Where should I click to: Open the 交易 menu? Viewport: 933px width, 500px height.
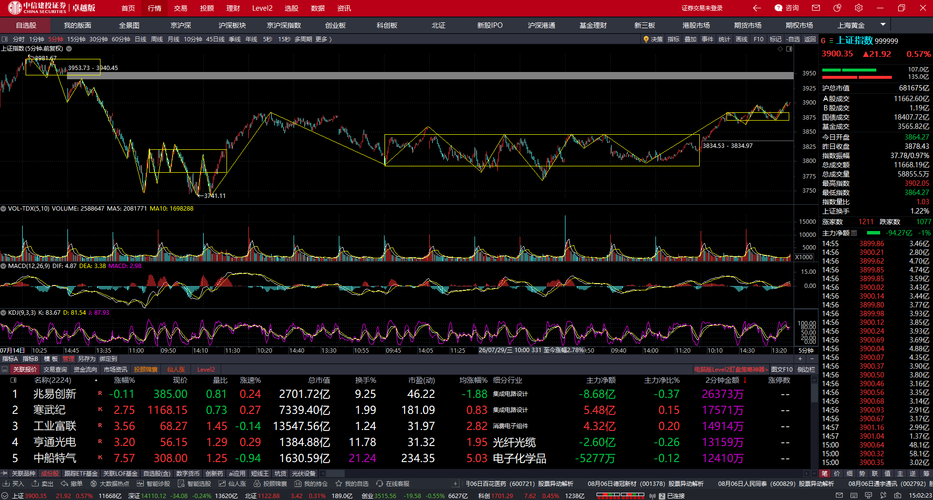(x=180, y=8)
